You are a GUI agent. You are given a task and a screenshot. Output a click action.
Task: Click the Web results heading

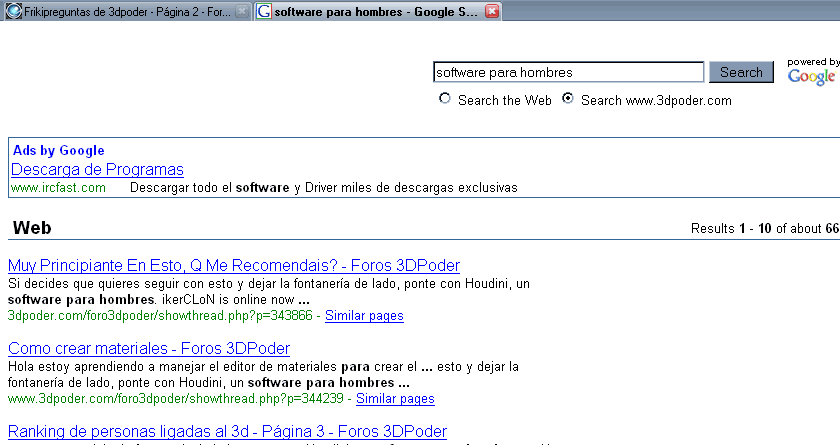tap(32, 228)
